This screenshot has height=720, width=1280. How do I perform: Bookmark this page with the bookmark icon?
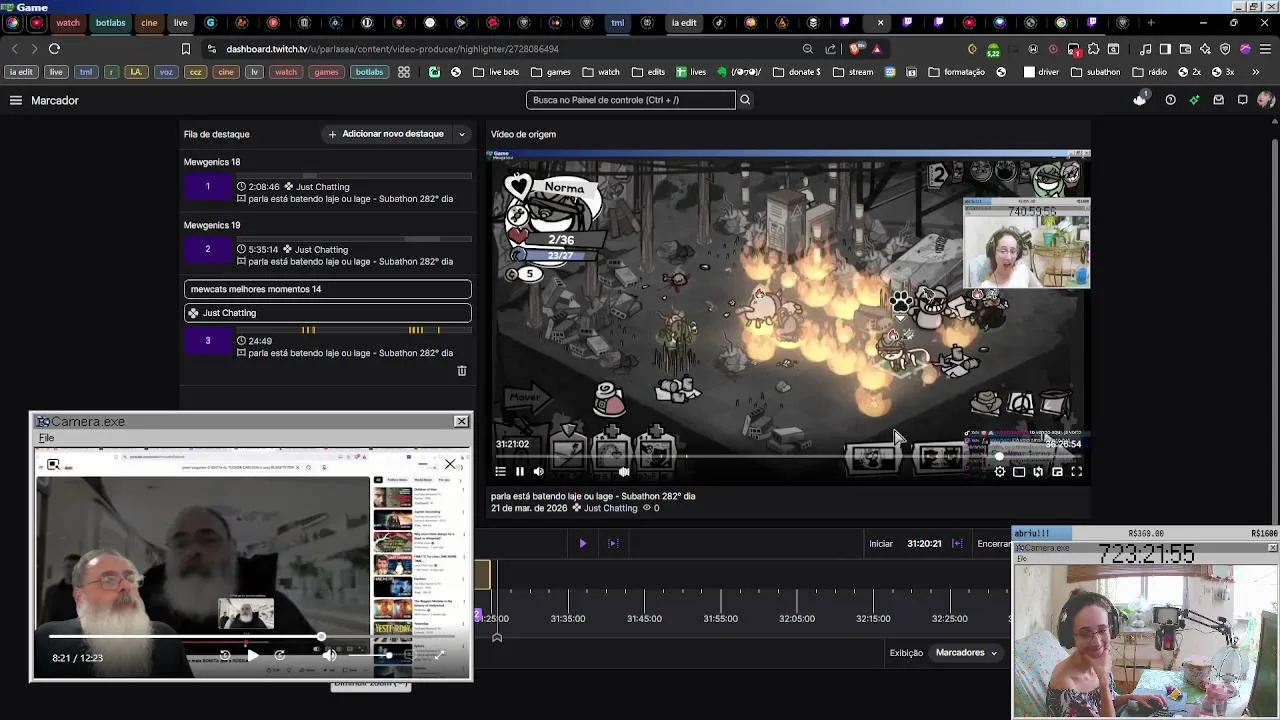(186, 48)
